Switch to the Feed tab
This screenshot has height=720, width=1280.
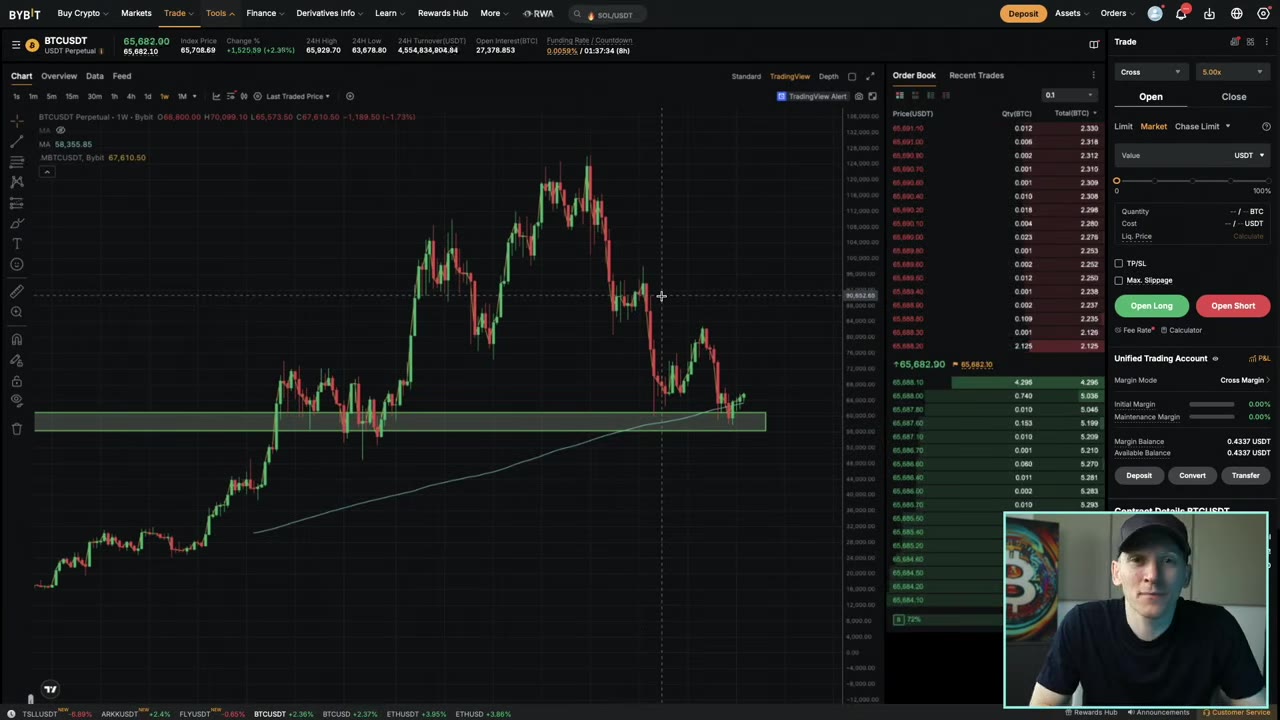pyautogui.click(x=122, y=76)
